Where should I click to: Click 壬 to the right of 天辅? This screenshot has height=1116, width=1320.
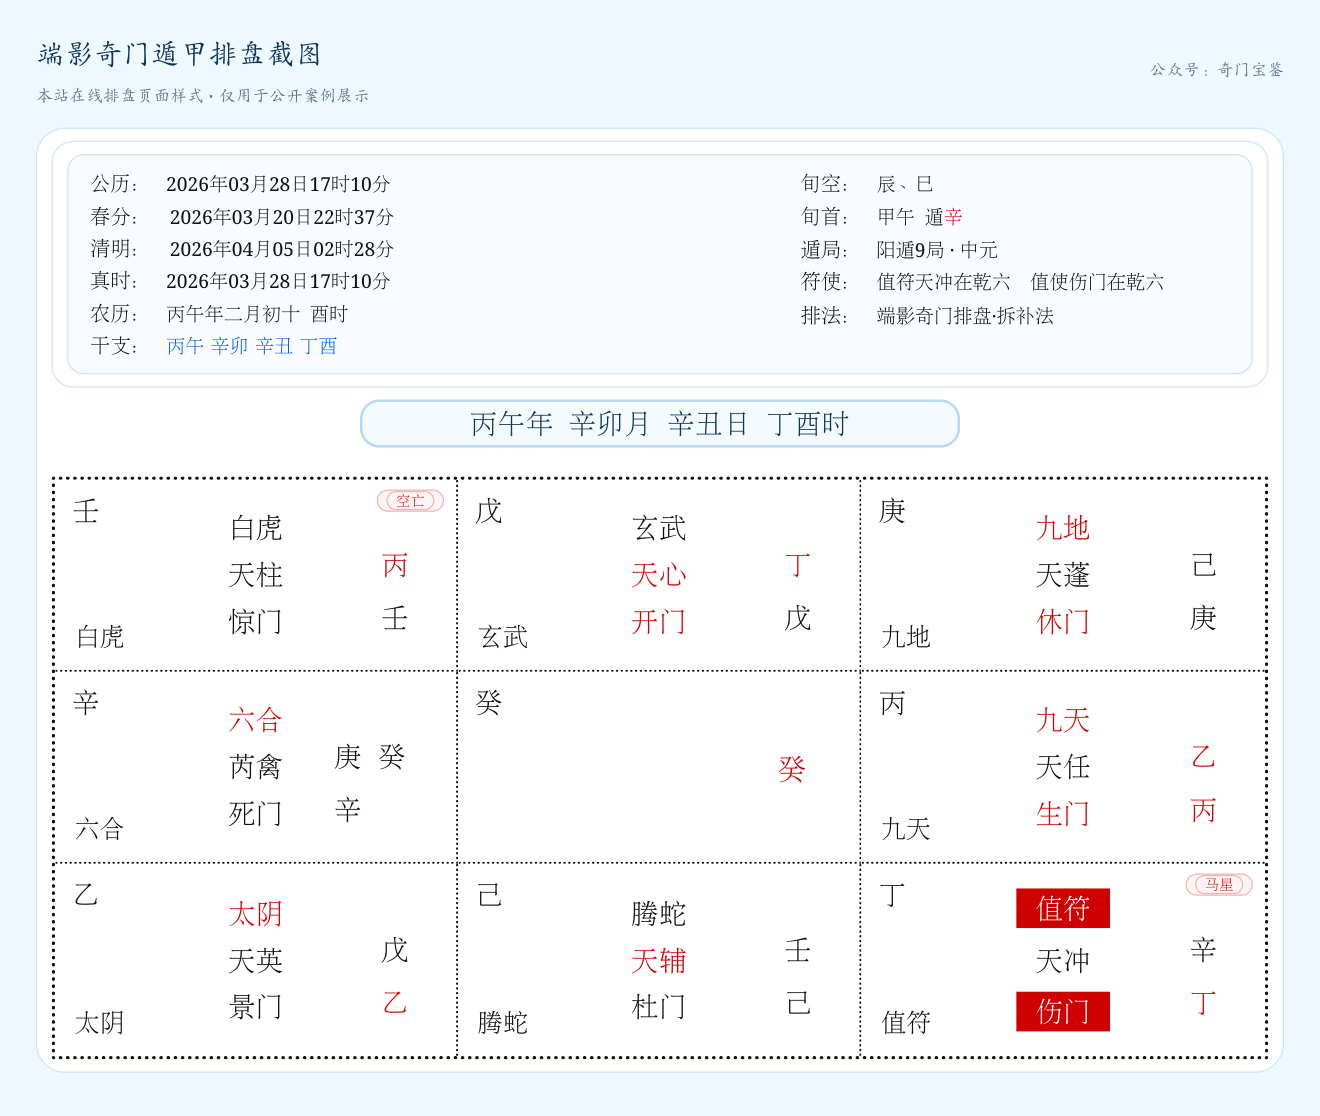point(798,951)
